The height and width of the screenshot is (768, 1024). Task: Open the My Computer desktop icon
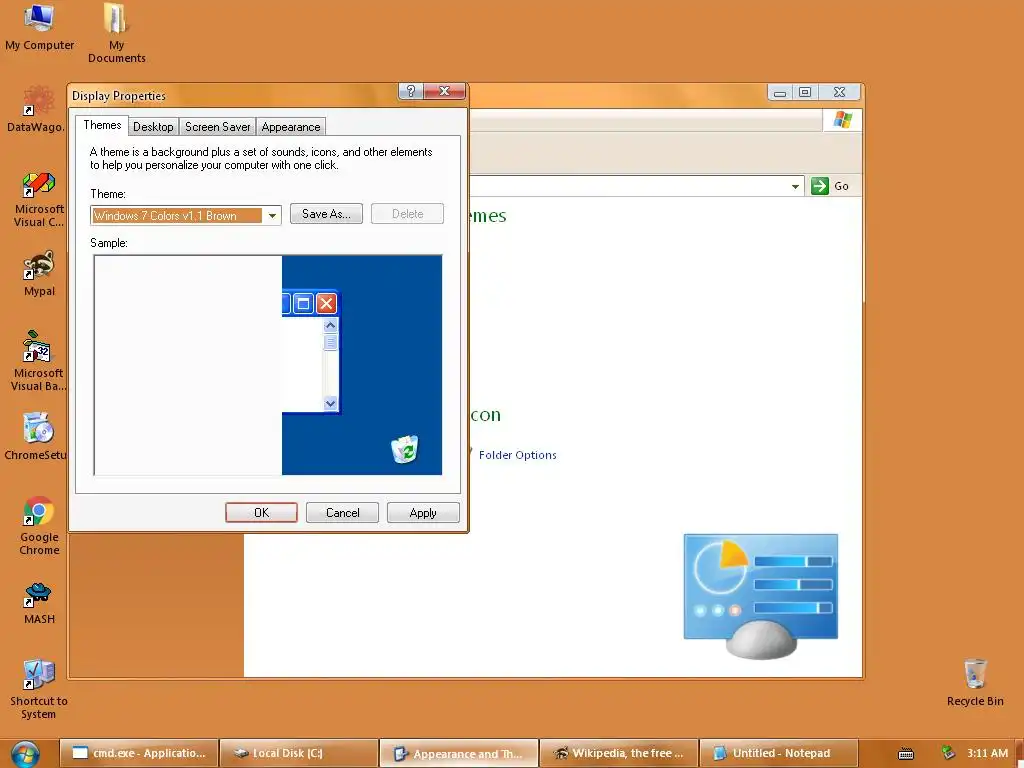click(39, 26)
